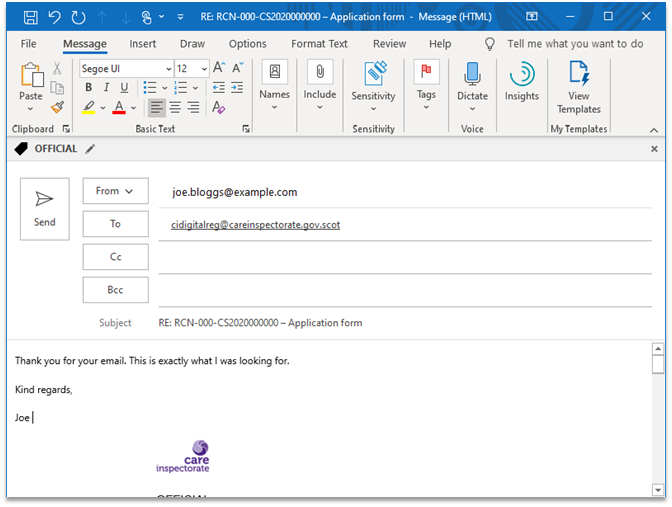Screen dimensions: 672x507
Task: Expand the Paste options arrow
Action: point(30,109)
